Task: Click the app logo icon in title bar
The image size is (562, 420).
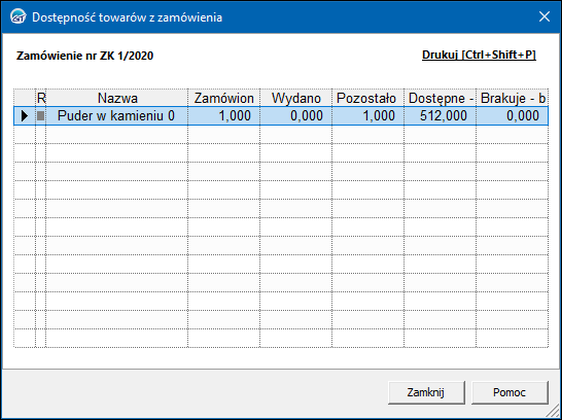Action: (x=17, y=17)
